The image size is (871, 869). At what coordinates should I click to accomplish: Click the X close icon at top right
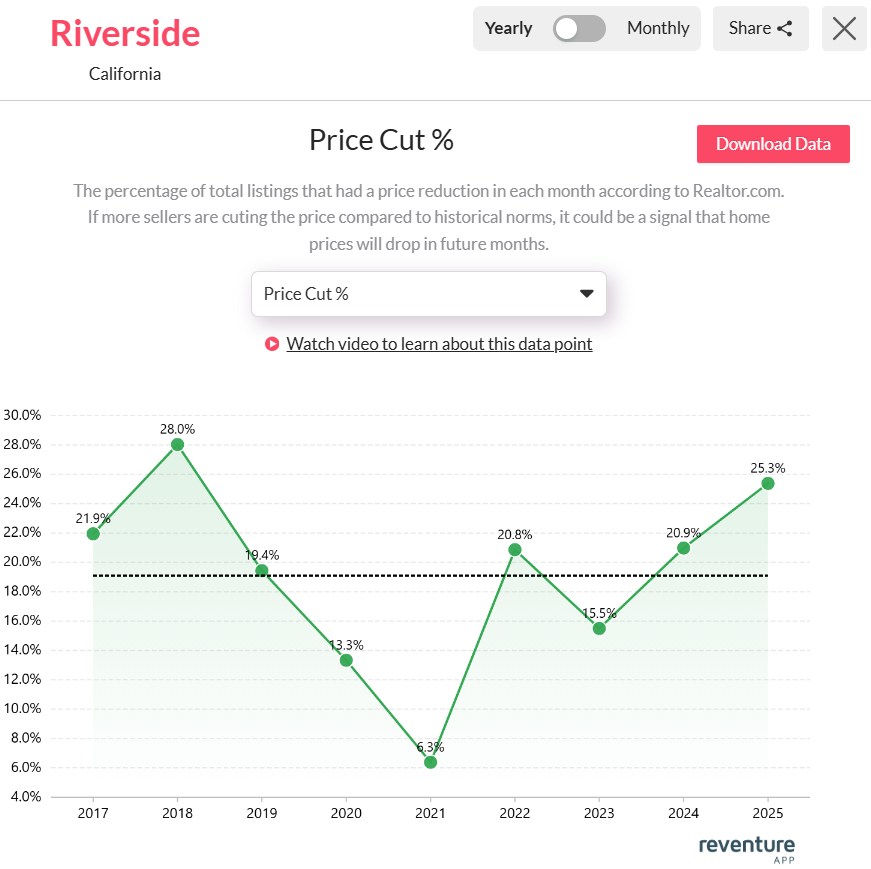point(844,28)
